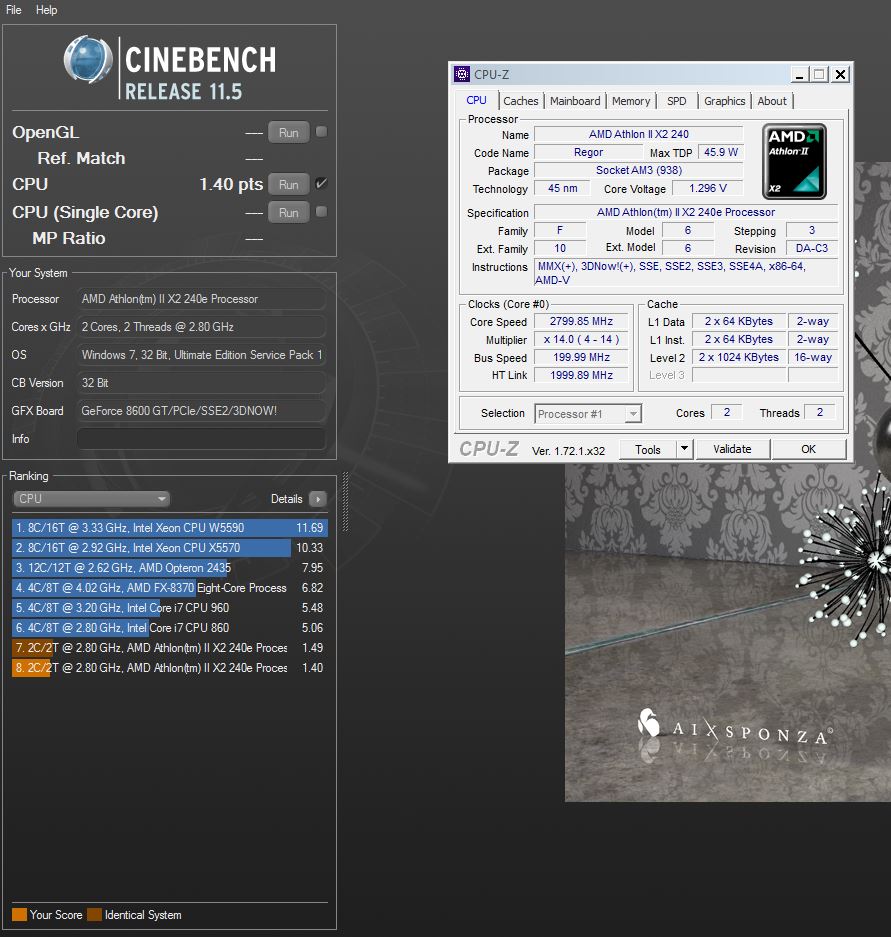Click the CPU-Z title bar app icon
891x937 pixels.
(x=462, y=74)
